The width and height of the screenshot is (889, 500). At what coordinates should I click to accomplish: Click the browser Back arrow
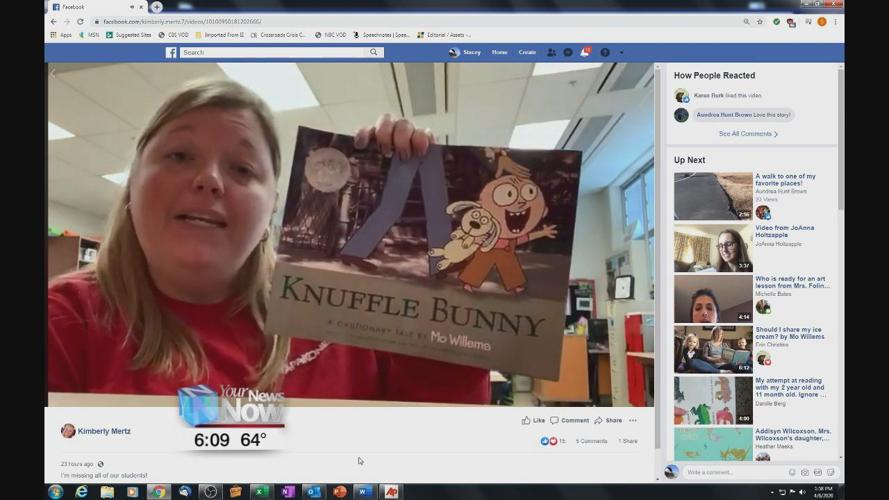click(54, 22)
